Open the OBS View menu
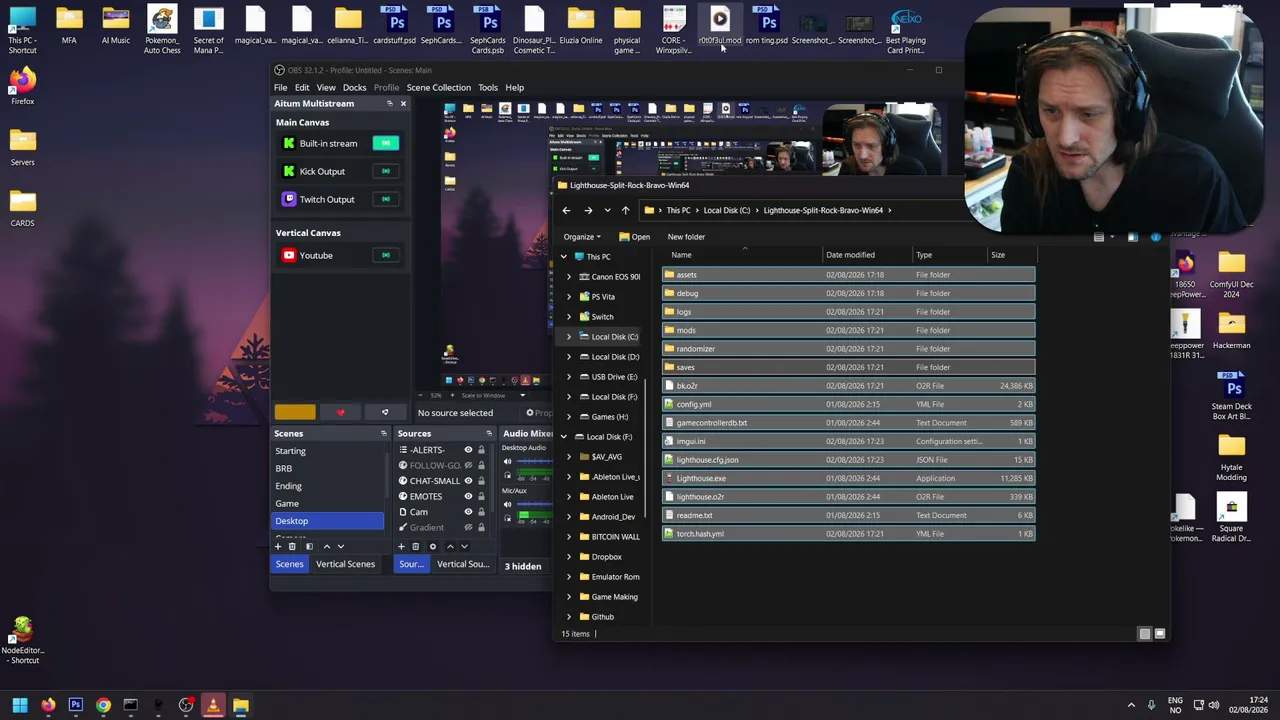This screenshot has height=720, width=1280. (x=326, y=87)
